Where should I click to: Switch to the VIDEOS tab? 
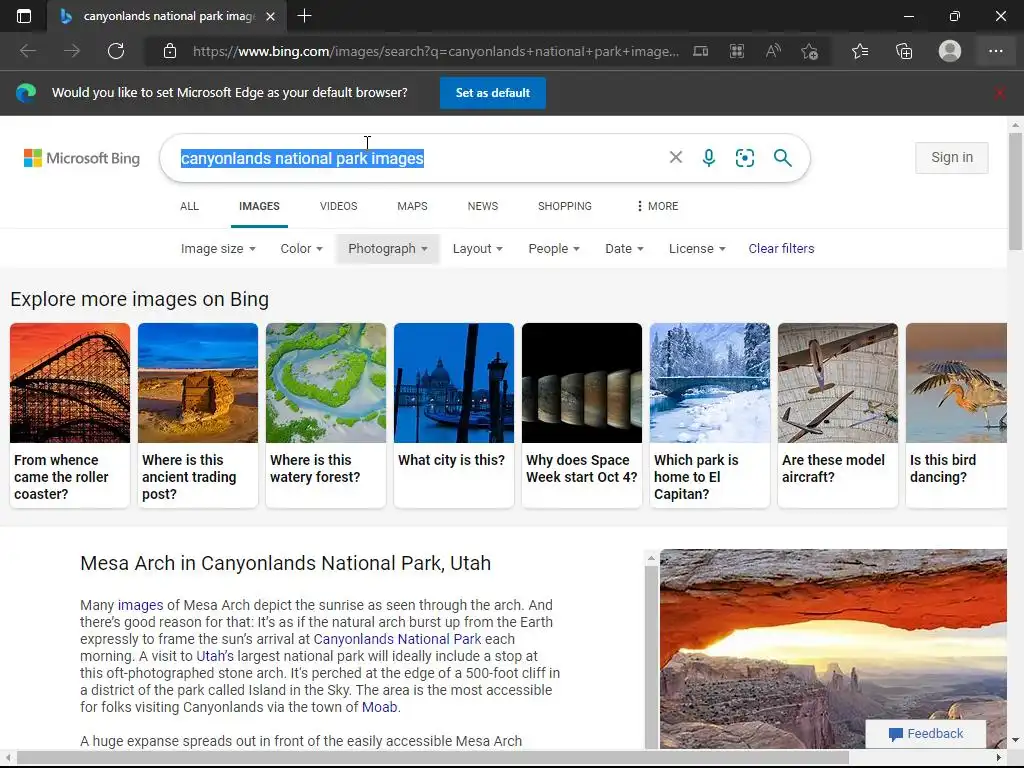pos(338,206)
